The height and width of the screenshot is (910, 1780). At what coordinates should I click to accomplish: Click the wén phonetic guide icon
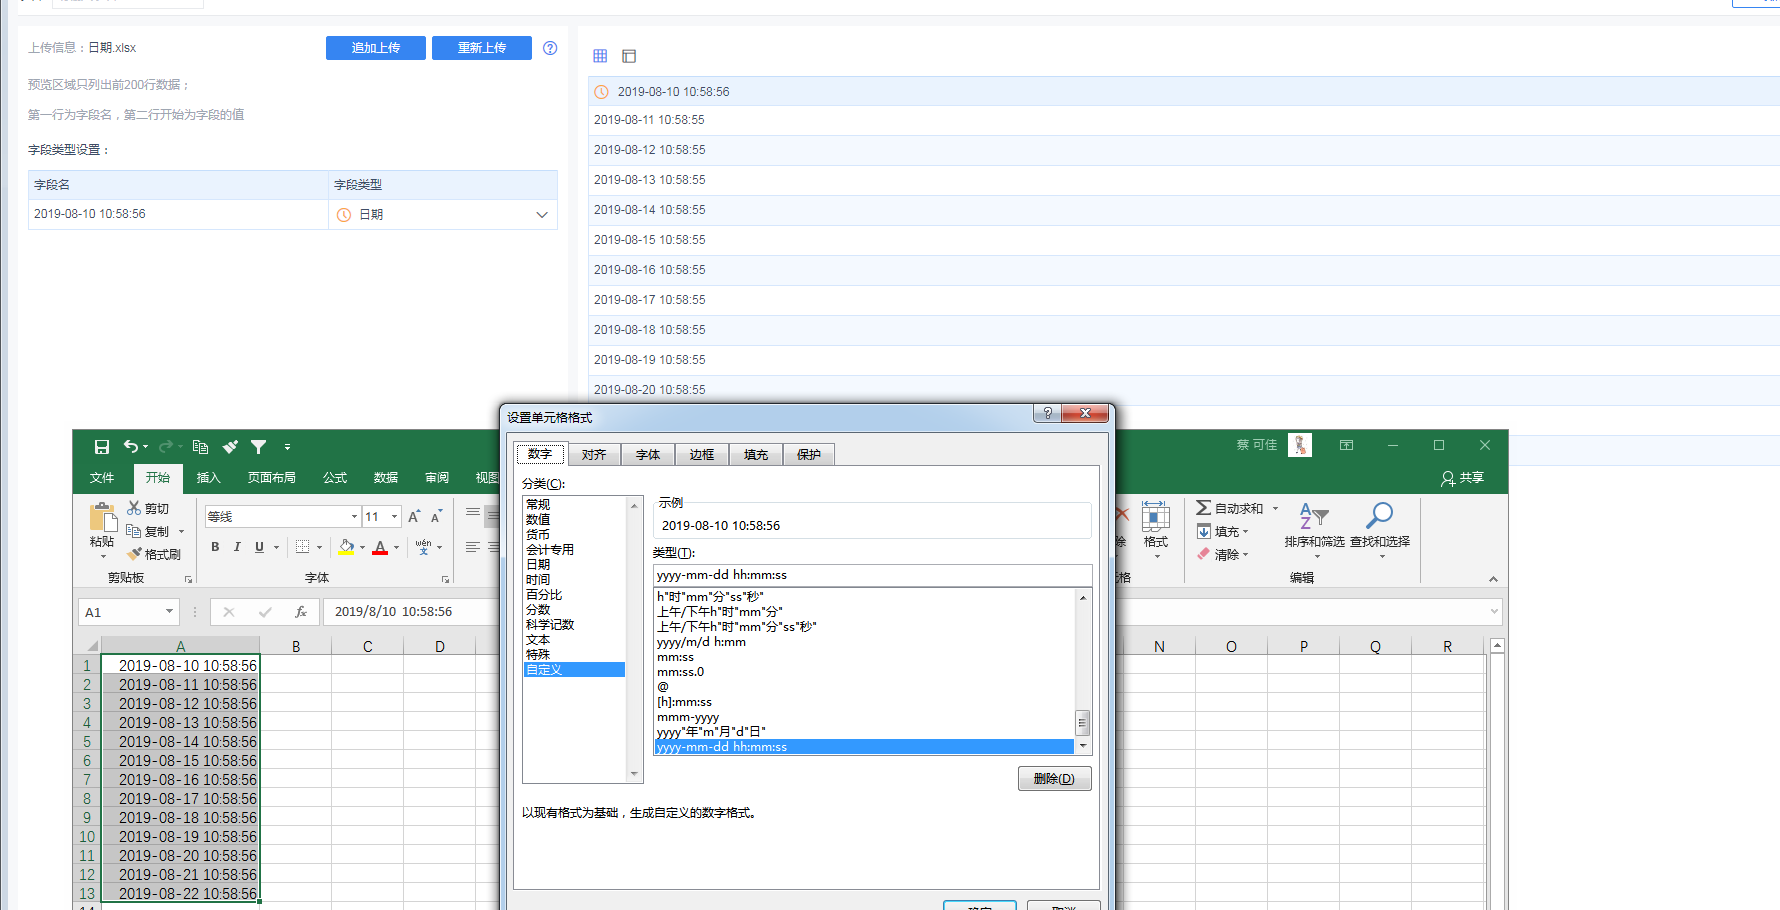423,547
